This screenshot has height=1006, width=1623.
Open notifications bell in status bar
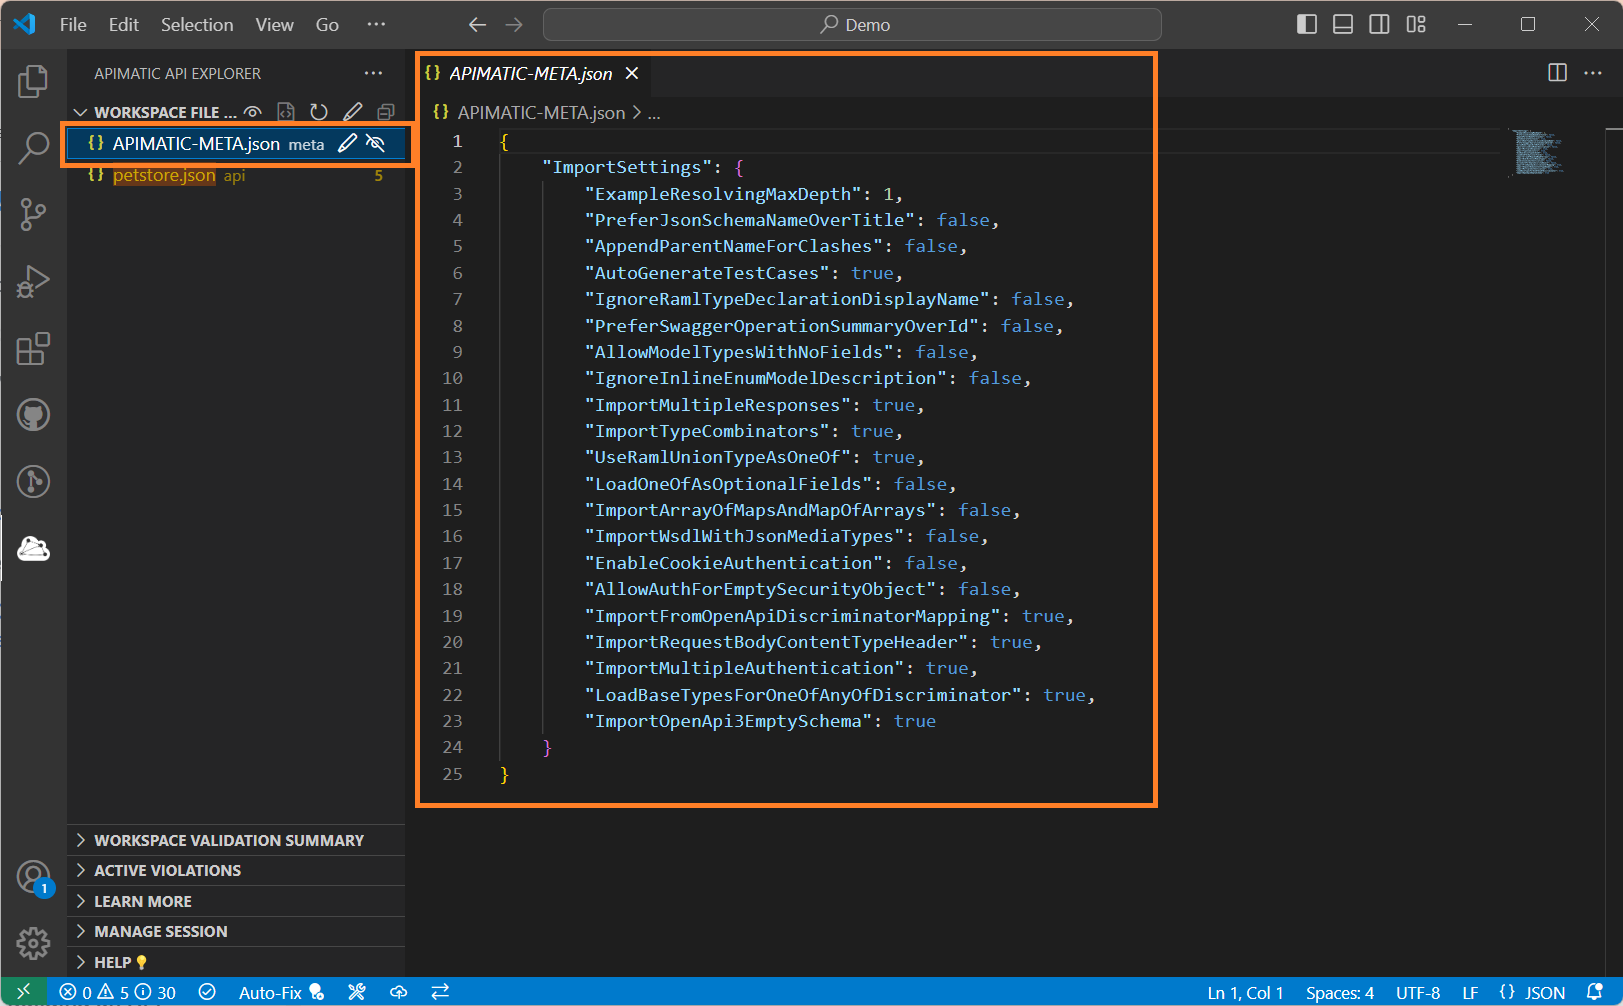[x=1595, y=992]
